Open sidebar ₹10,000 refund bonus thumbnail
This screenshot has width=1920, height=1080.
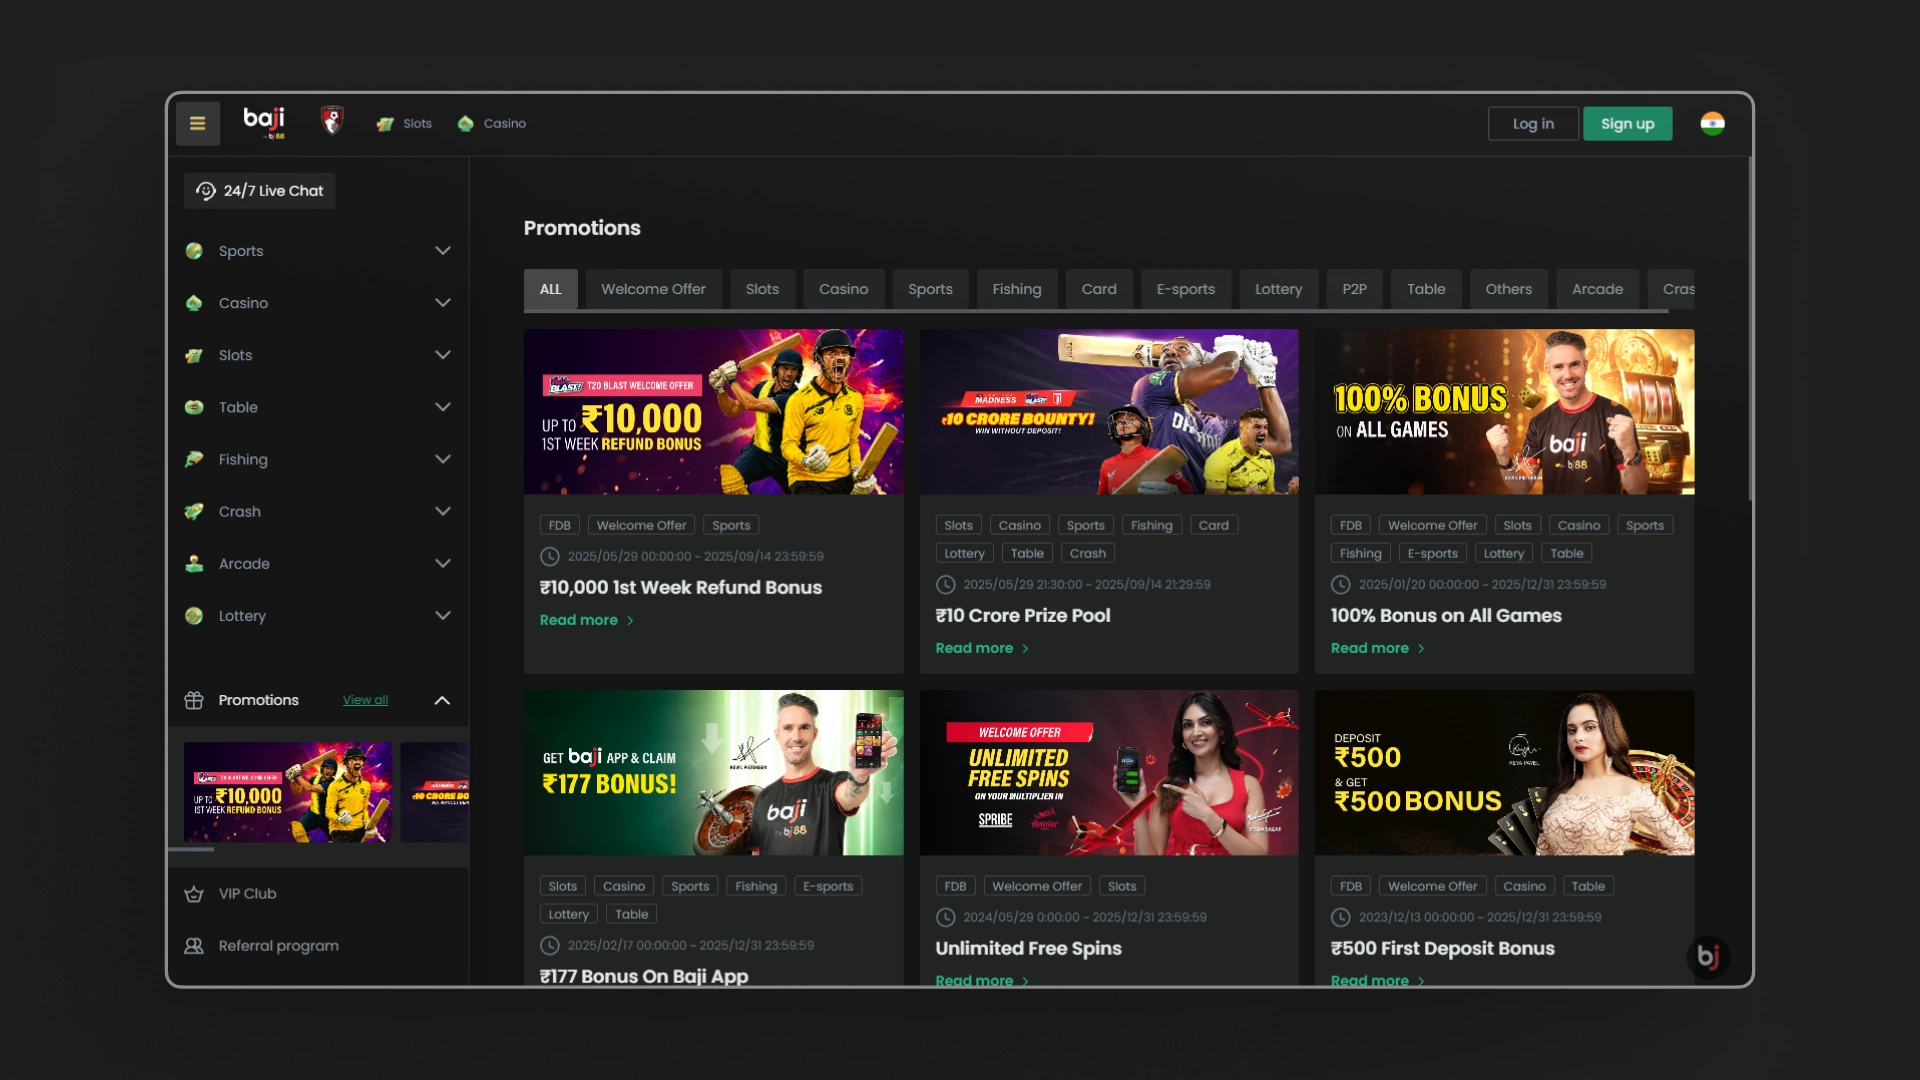tap(288, 792)
